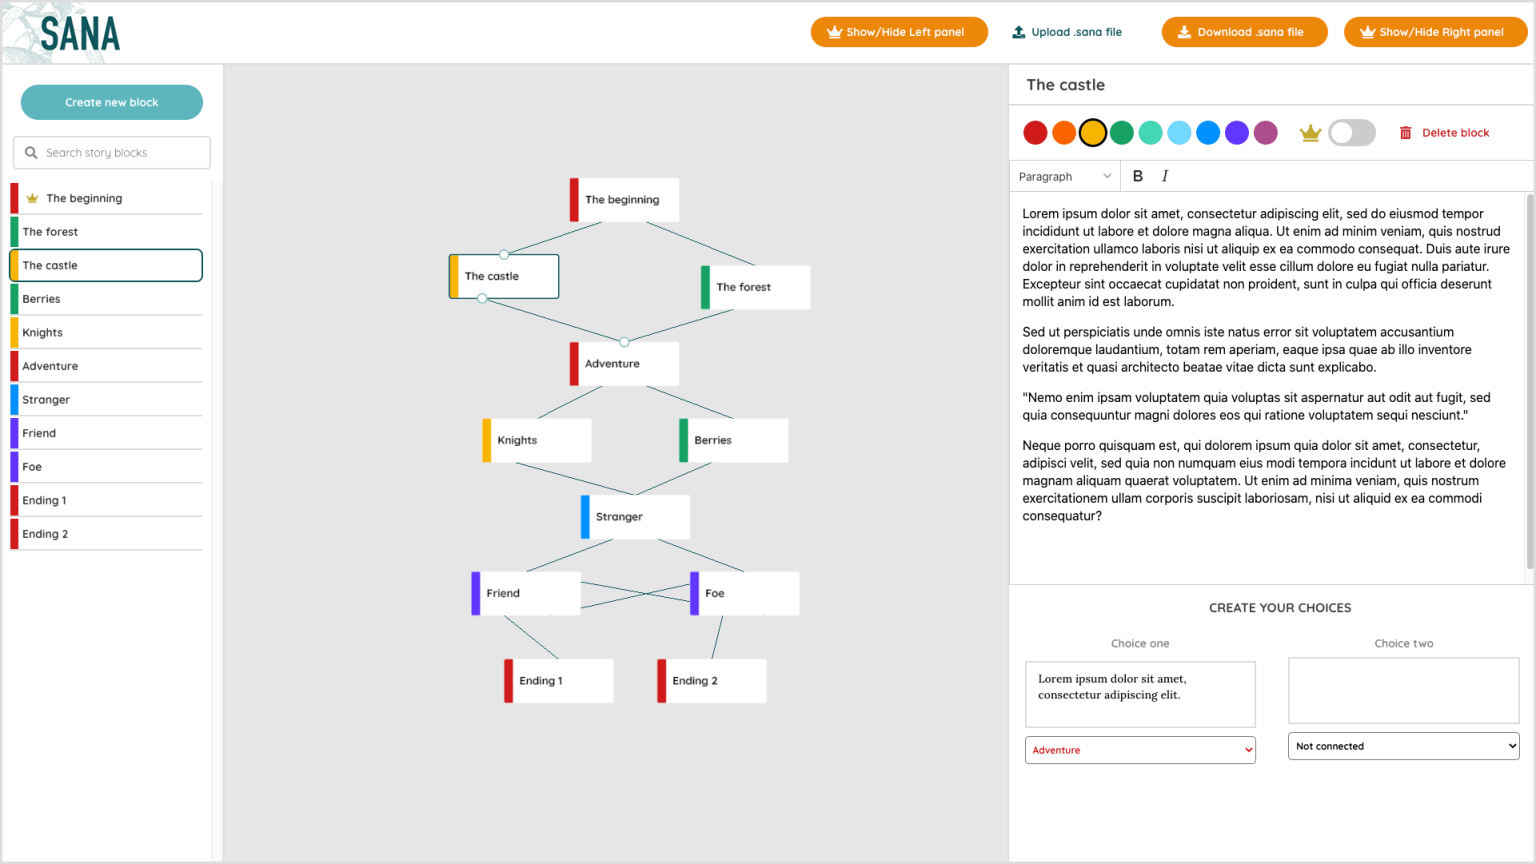Image resolution: width=1536 pixels, height=864 pixels.
Task: Pick the violet color swatch
Action: (1237, 133)
